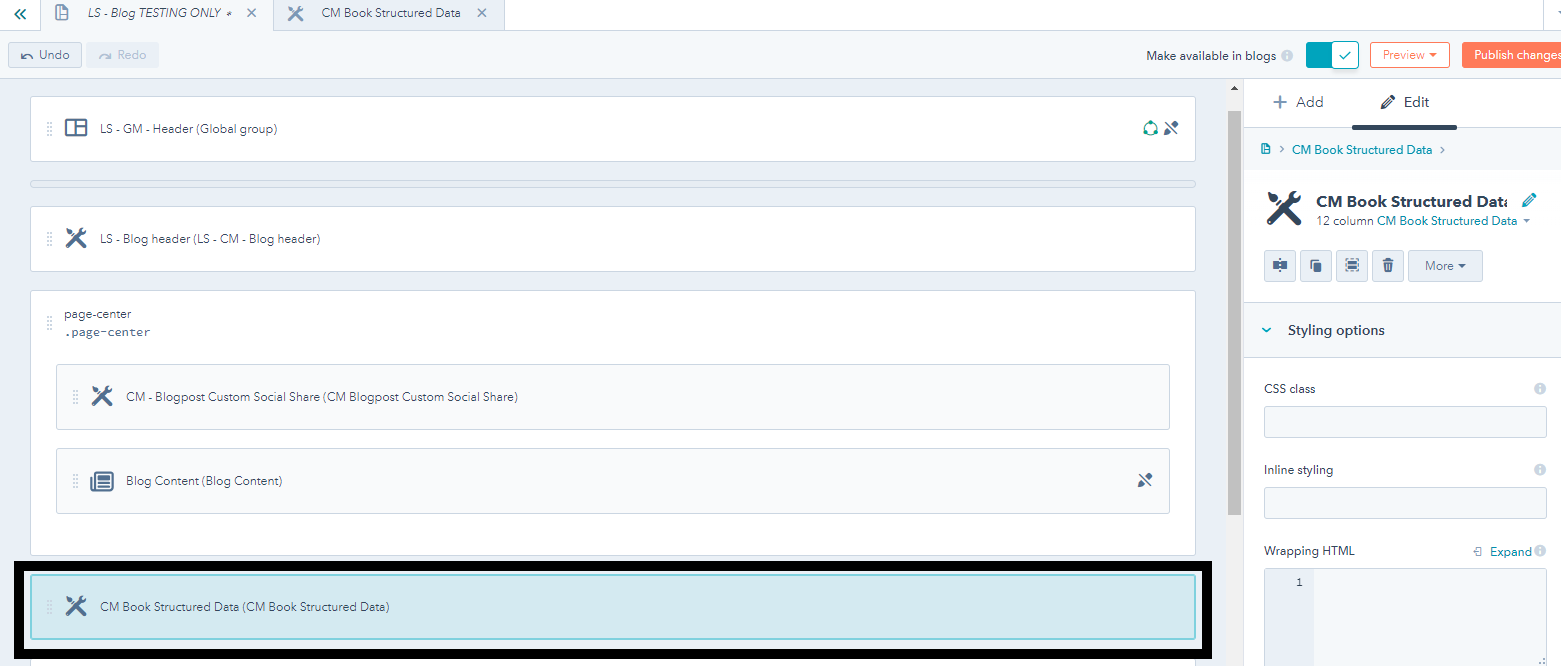Image resolution: width=1561 pixels, height=666 pixels.
Task: Click the CSS class input field
Action: click(1404, 422)
